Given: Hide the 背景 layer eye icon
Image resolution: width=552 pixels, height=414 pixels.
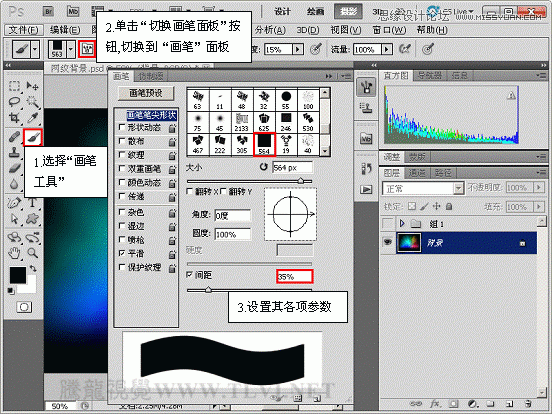Looking at the screenshot, I should [388, 242].
